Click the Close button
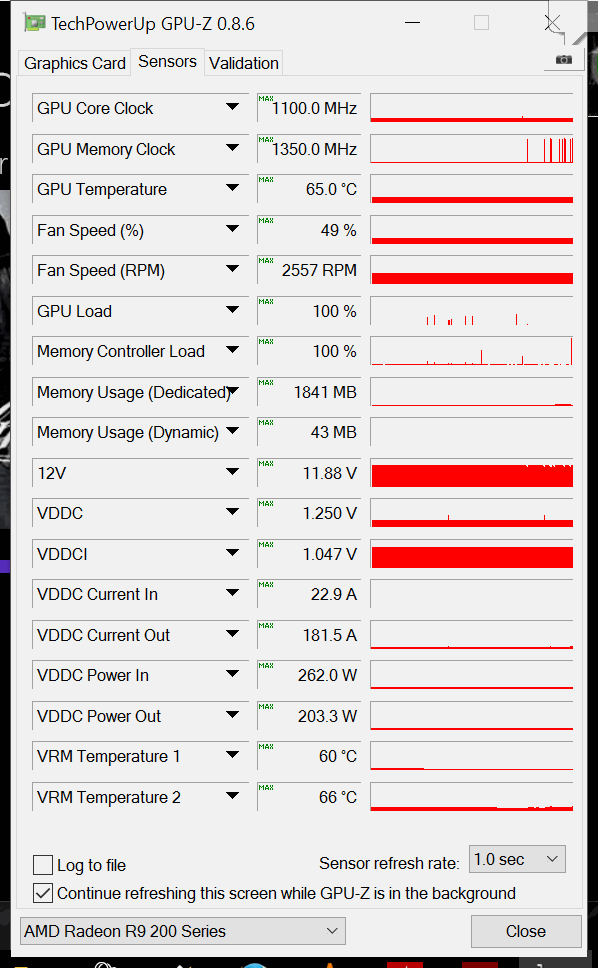The width and height of the screenshot is (598, 968). [x=526, y=931]
